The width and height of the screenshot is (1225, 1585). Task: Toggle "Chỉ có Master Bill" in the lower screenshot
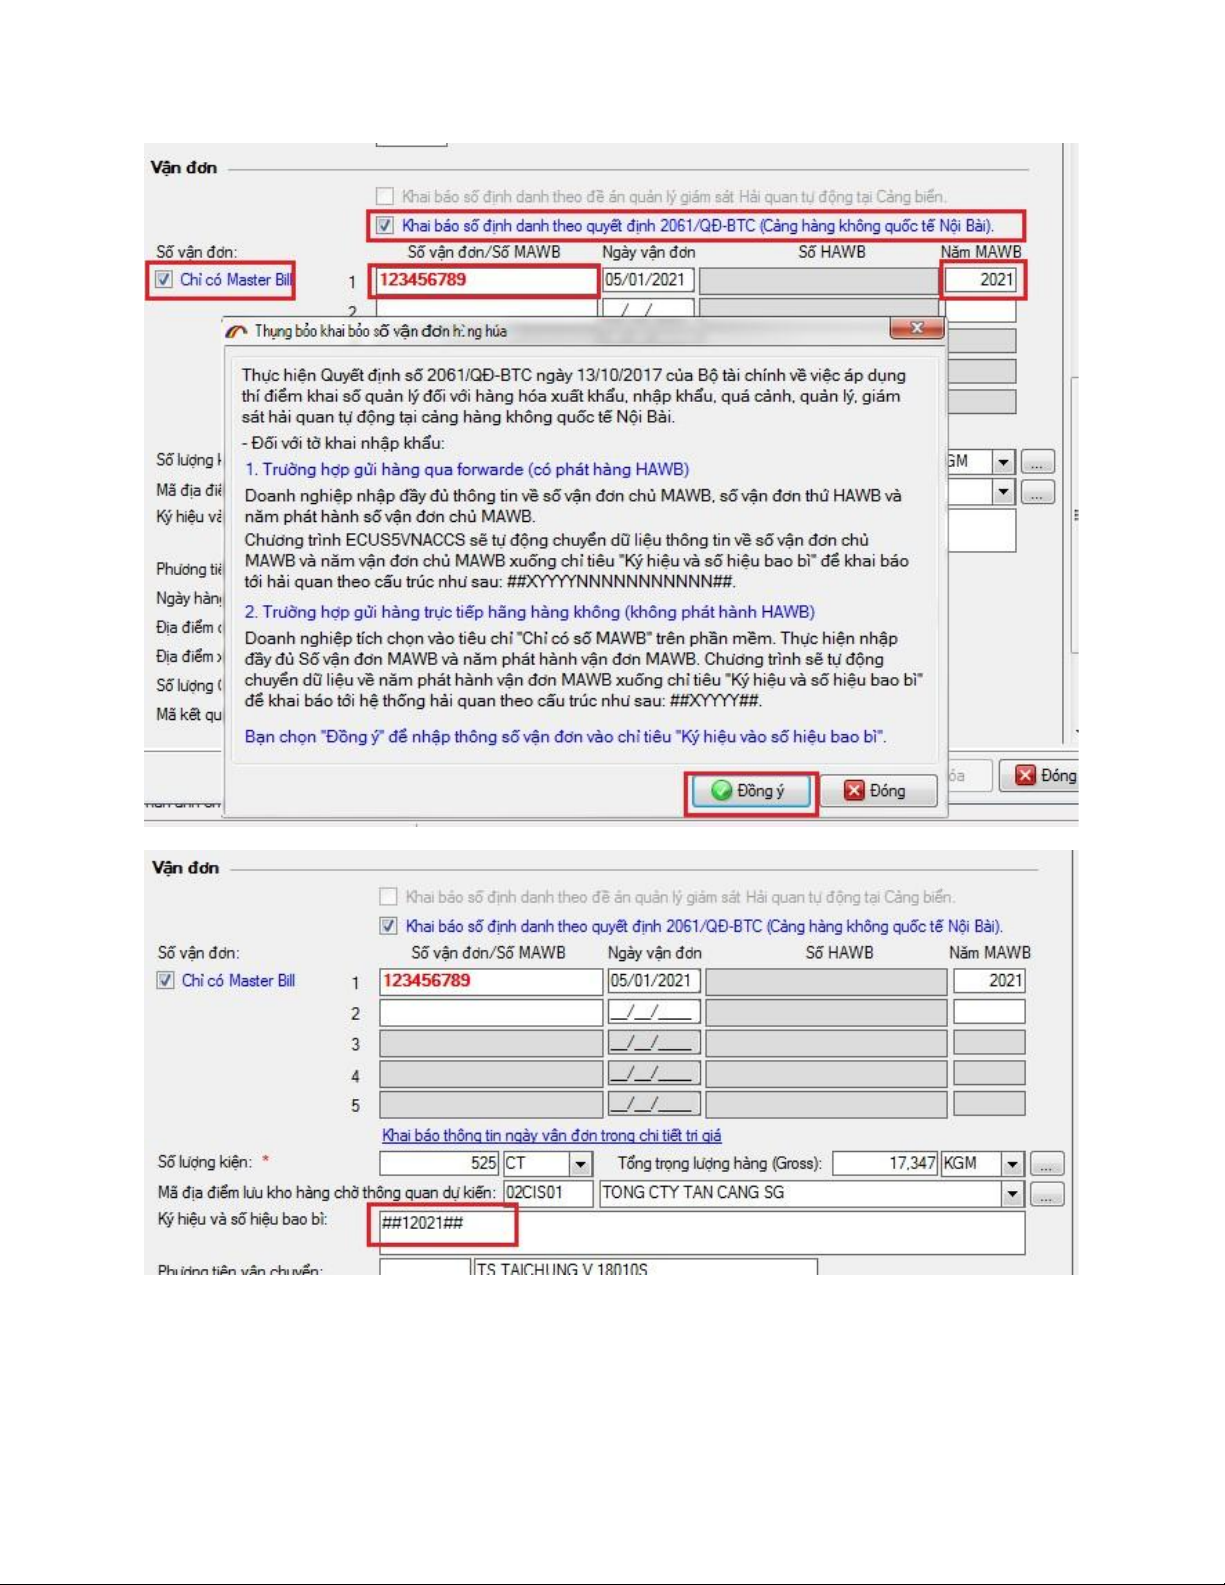click(166, 981)
